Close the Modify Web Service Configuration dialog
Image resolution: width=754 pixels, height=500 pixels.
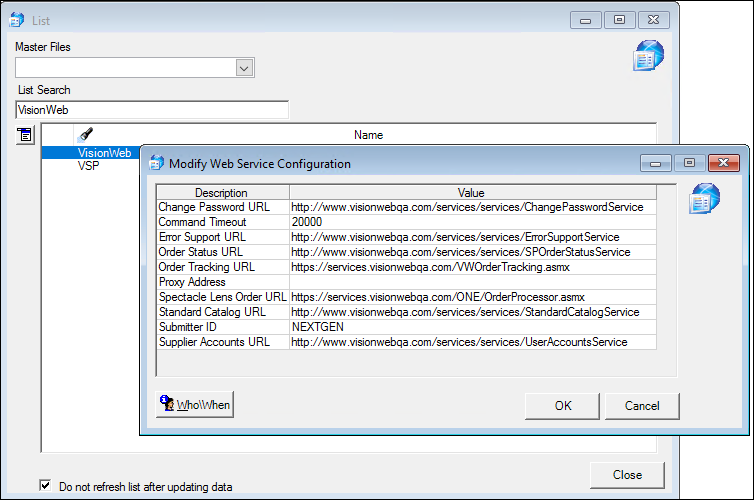723,163
